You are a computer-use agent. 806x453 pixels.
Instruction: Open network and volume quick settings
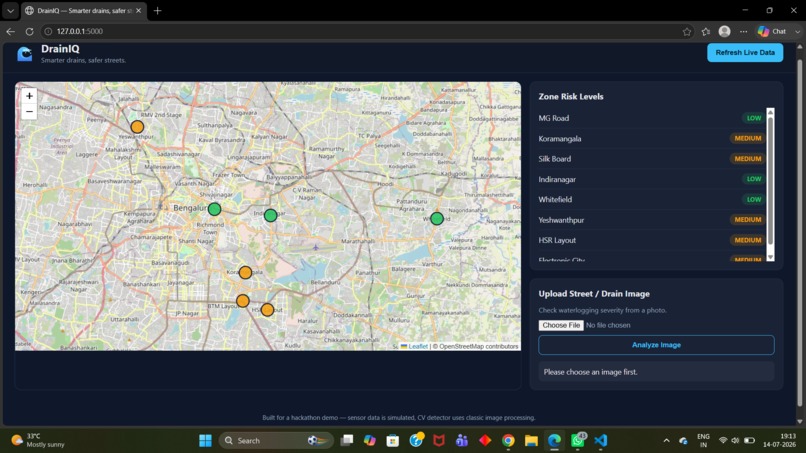point(736,441)
